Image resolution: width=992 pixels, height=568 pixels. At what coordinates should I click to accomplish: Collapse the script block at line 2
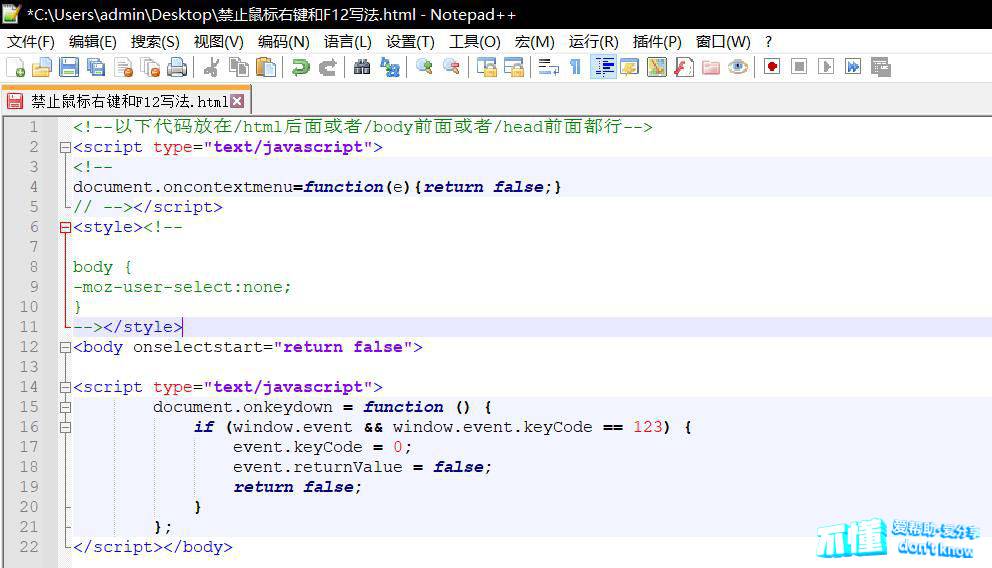(65, 147)
